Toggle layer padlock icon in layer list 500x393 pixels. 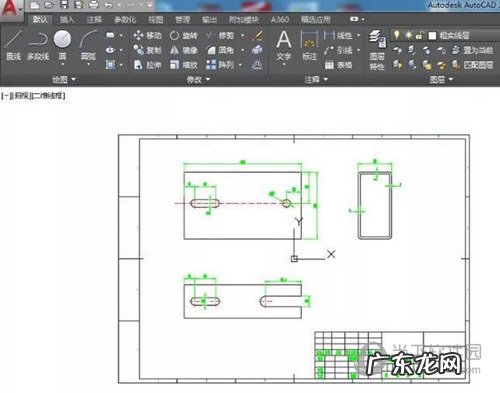420,35
